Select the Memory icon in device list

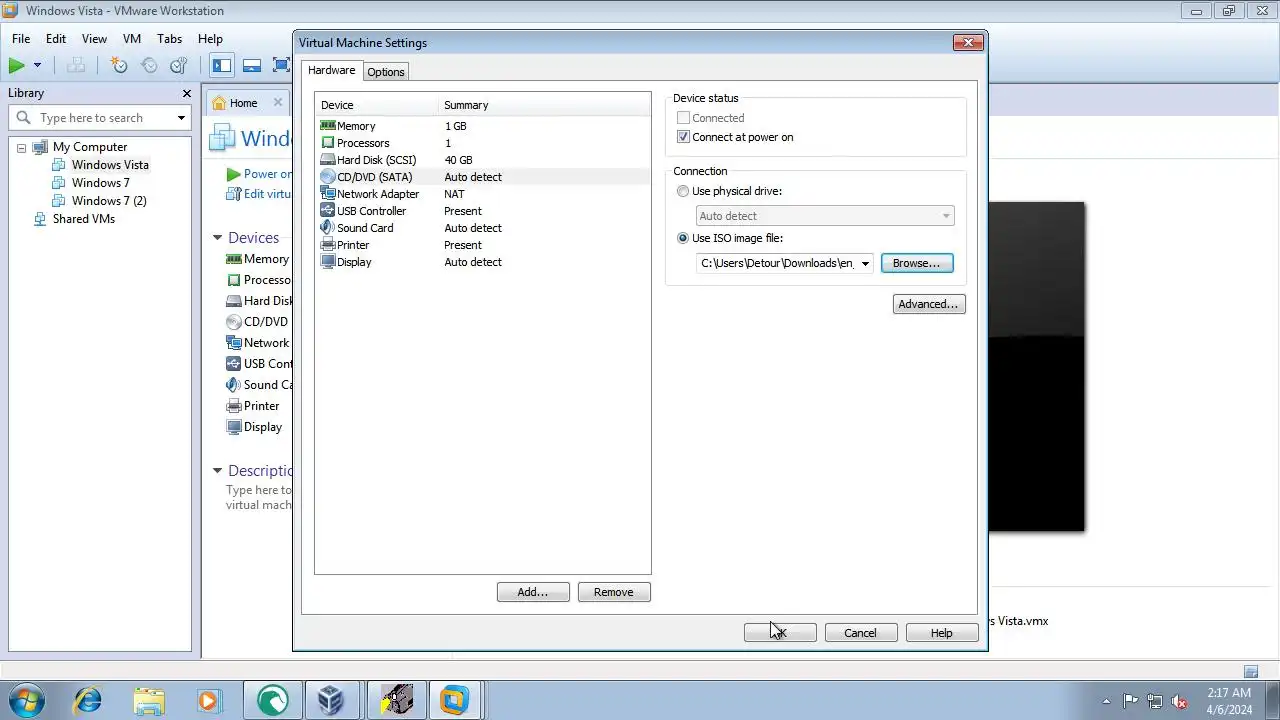pos(328,126)
